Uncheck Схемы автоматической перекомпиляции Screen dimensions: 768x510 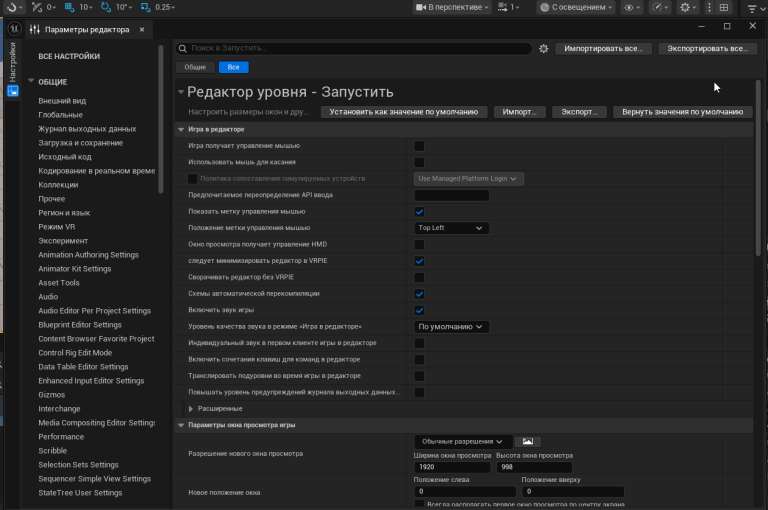(x=419, y=294)
